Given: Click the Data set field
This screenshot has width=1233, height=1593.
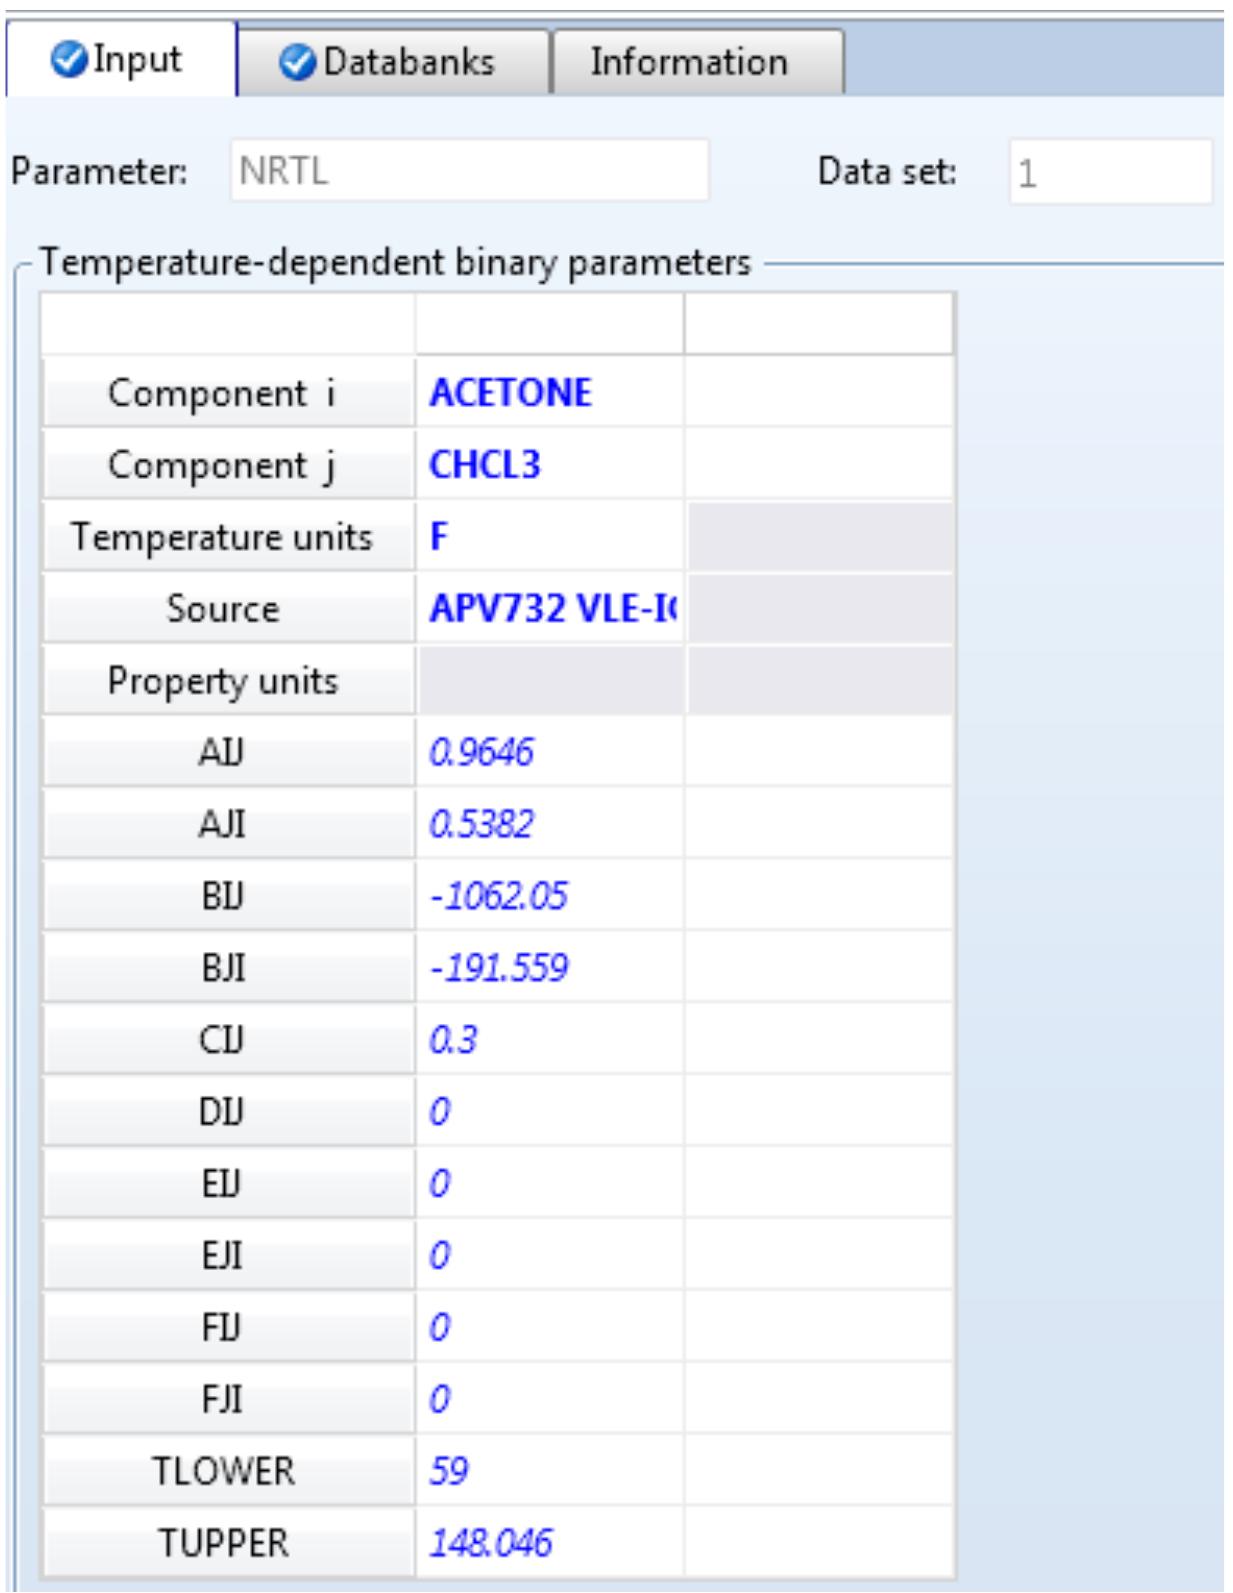Looking at the screenshot, I should 1110,172.
